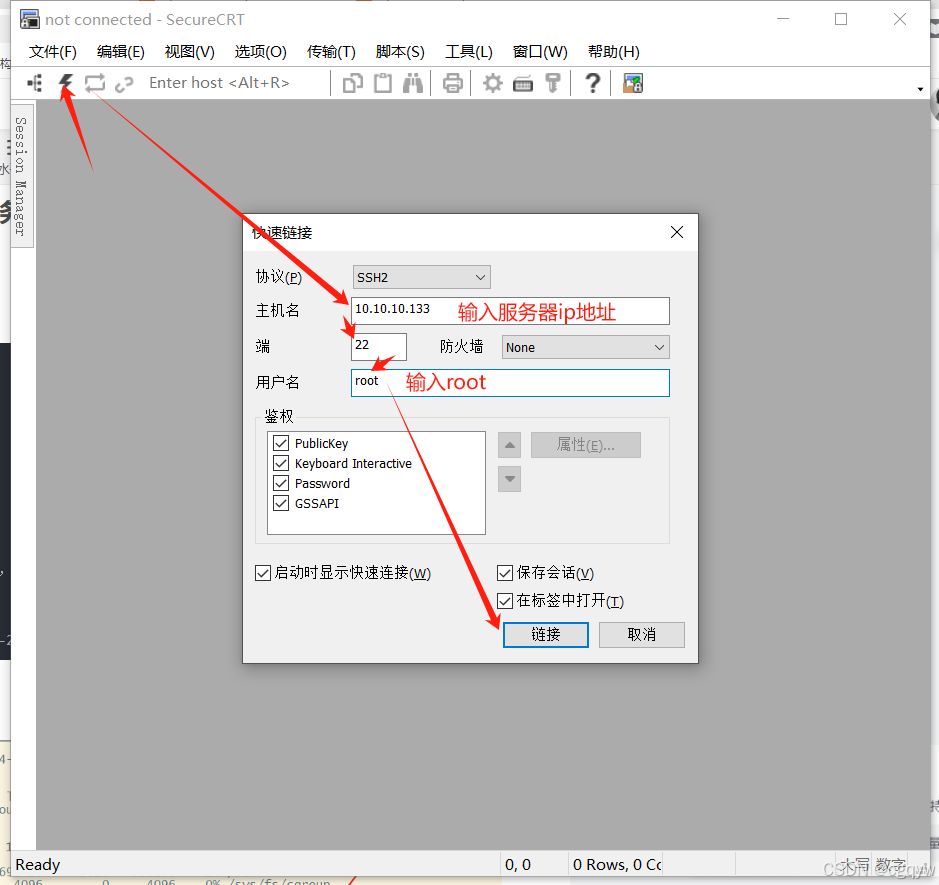Toggle the PublicKey authentication checkbox

point(281,443)
